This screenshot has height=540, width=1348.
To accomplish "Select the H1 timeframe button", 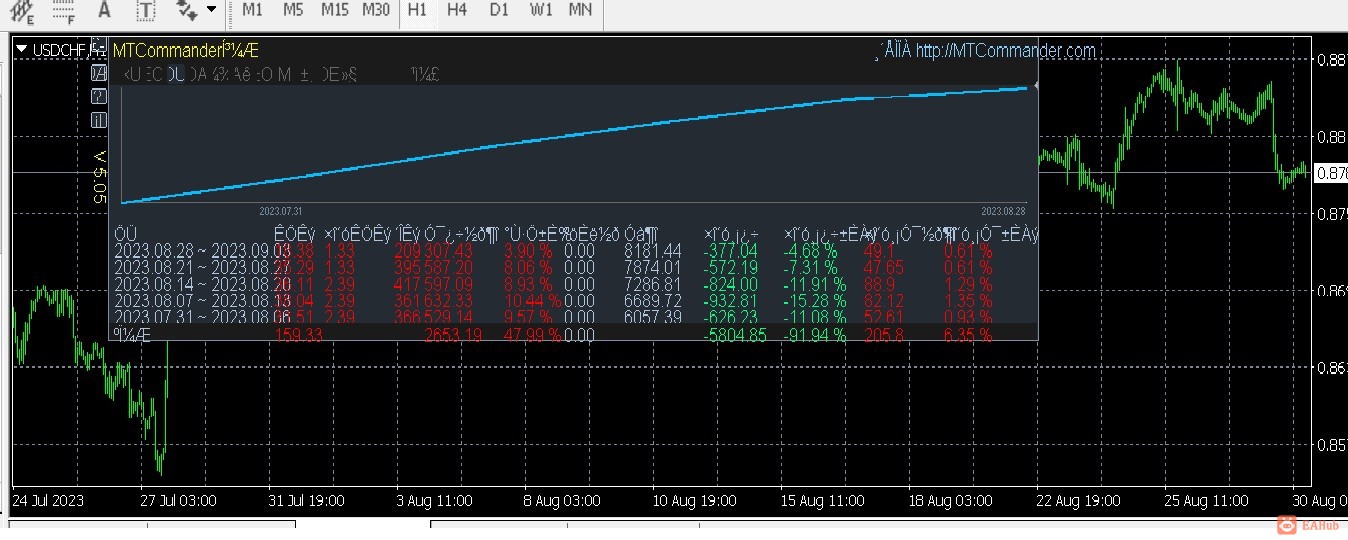I will point(418,10).
